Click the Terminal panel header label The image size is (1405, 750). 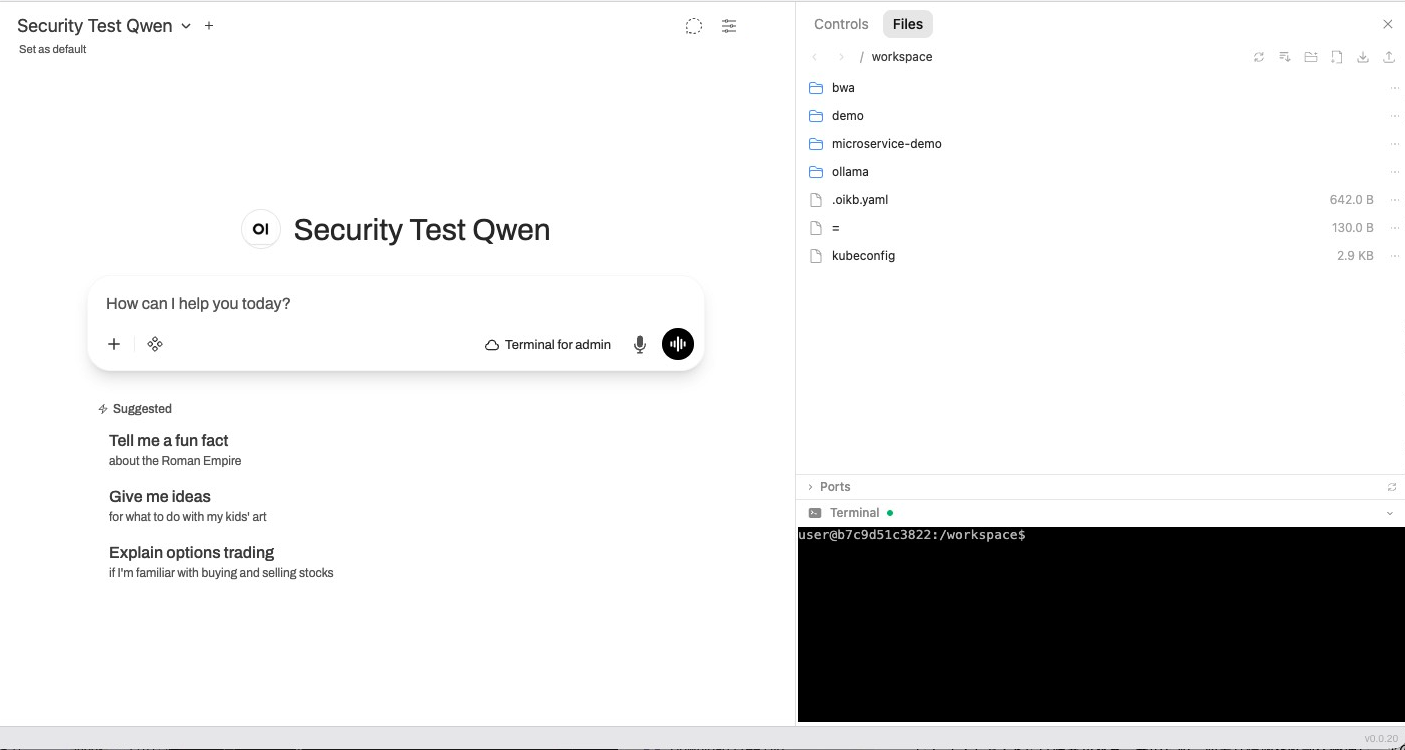click(x=854, y=513)
